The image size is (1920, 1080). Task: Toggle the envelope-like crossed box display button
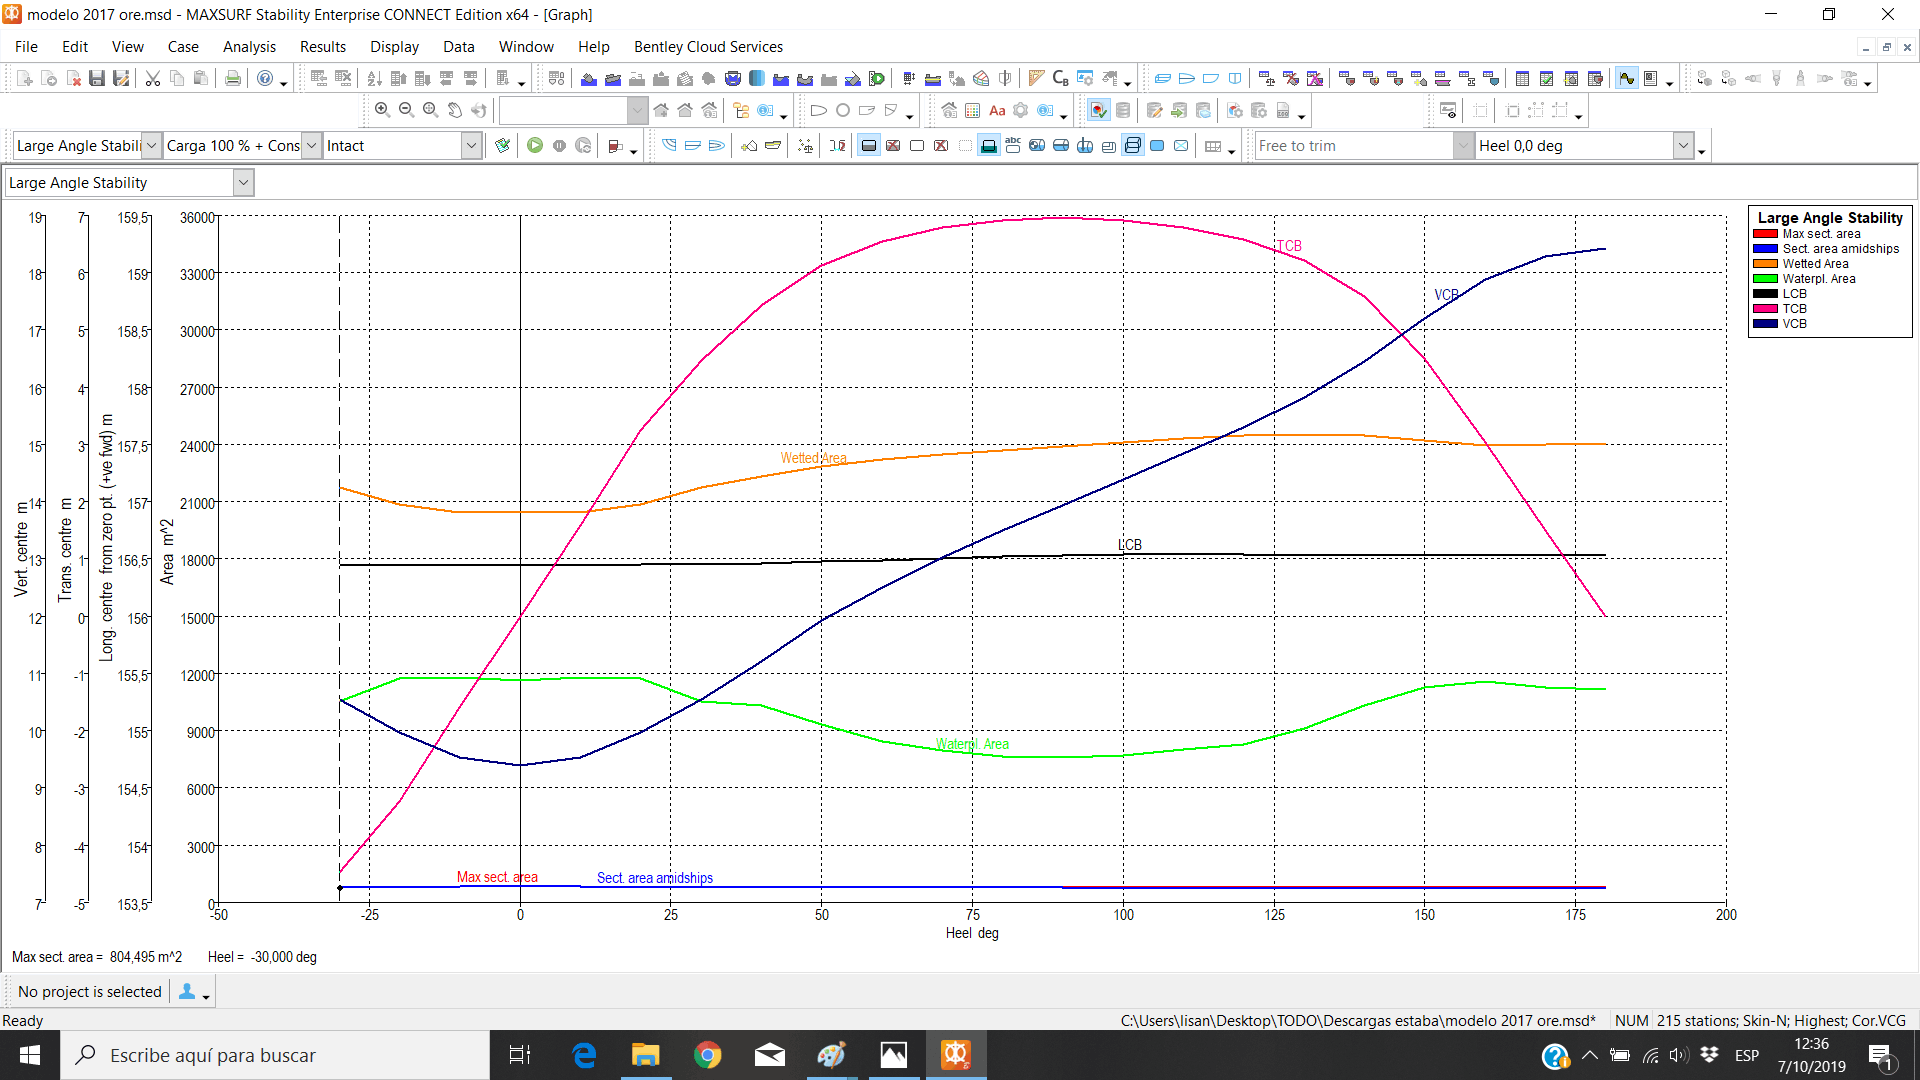(x=1181, y=146)
